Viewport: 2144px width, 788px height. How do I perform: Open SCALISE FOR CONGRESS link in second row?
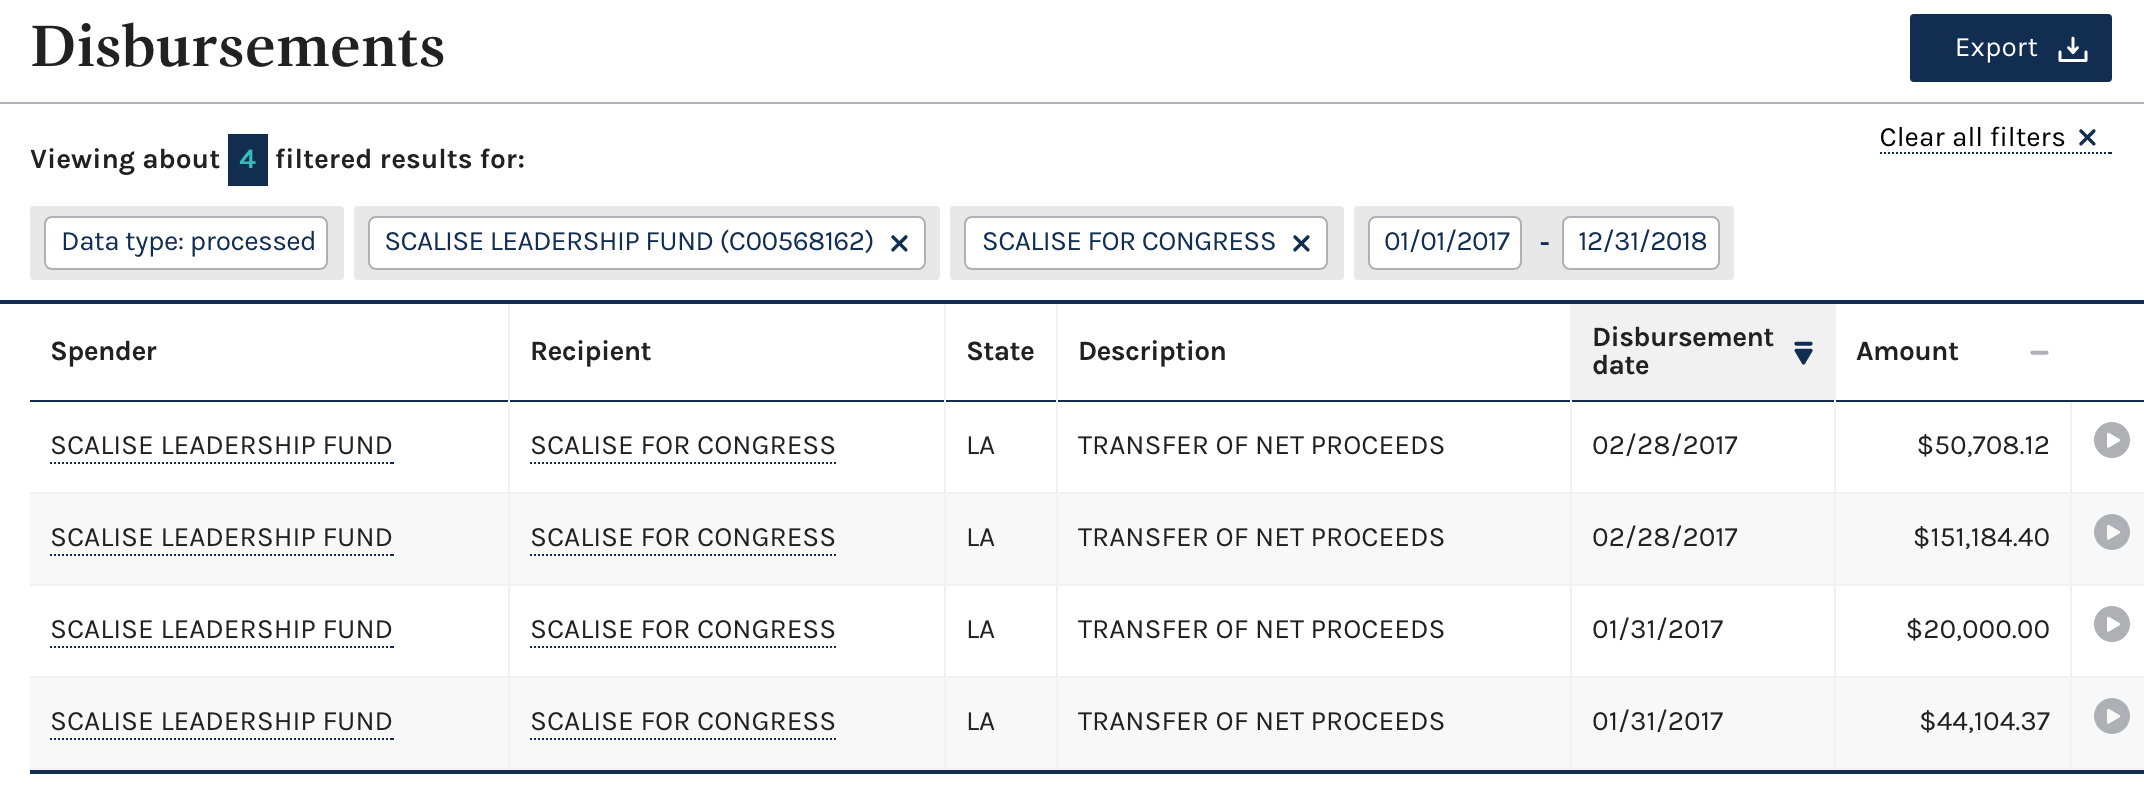click(682, 538)
